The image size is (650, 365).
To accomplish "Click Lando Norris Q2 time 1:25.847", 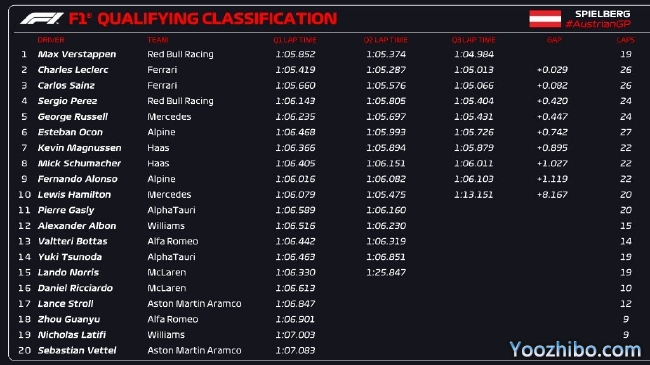I will click(x=386, y=273).
